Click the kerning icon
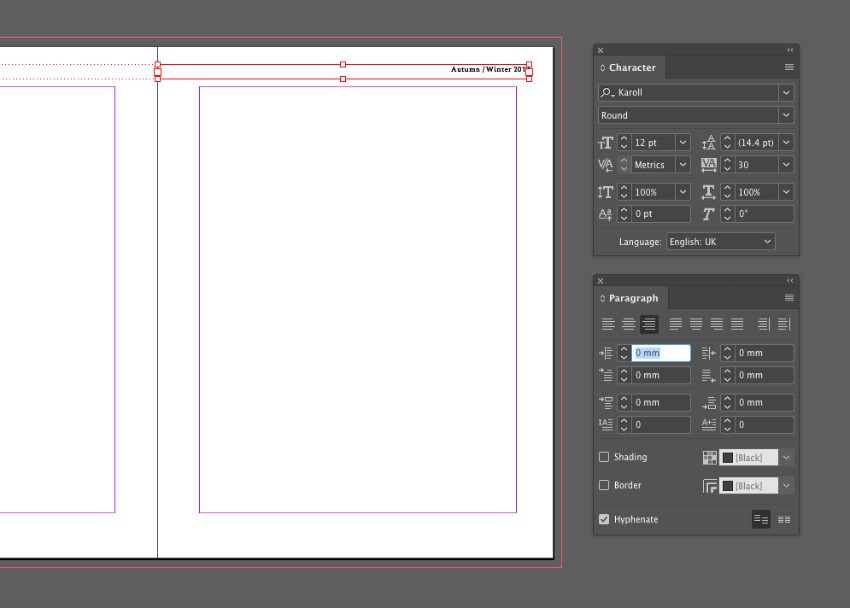Image resolution: width=850 pixels, height=608 pixels. point(606,165)
